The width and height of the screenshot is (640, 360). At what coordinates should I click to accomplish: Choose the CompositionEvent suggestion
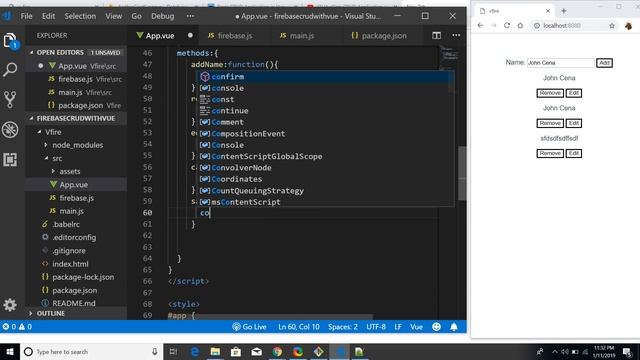(x=326, y=133)
